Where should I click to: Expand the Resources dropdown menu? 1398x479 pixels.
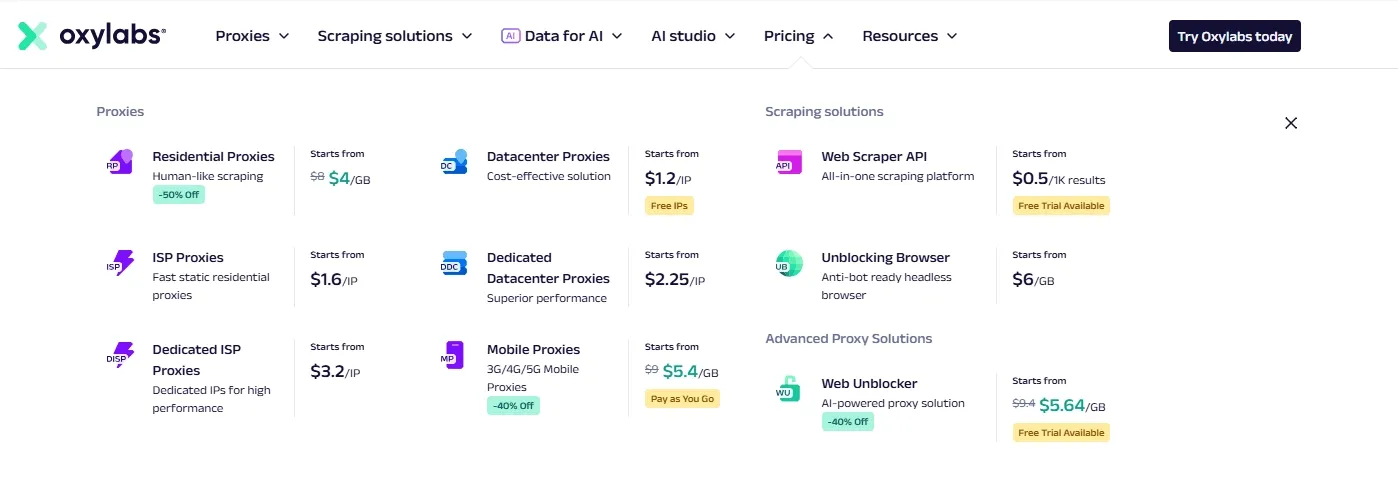point(909,36)
